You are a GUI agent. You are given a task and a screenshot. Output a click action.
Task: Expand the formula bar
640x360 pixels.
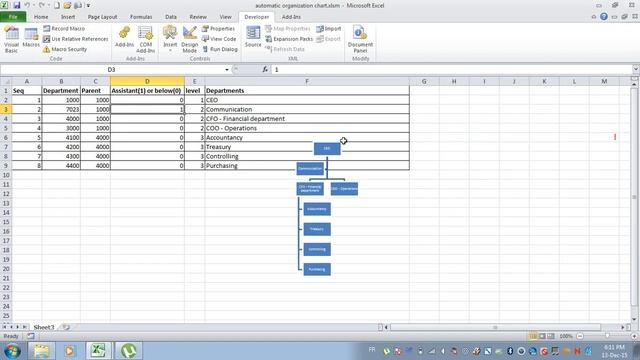point(636,69)
